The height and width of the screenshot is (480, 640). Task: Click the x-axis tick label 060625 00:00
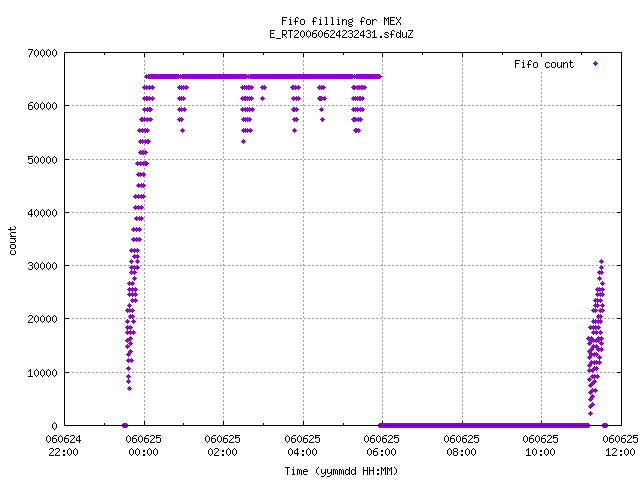143,445
